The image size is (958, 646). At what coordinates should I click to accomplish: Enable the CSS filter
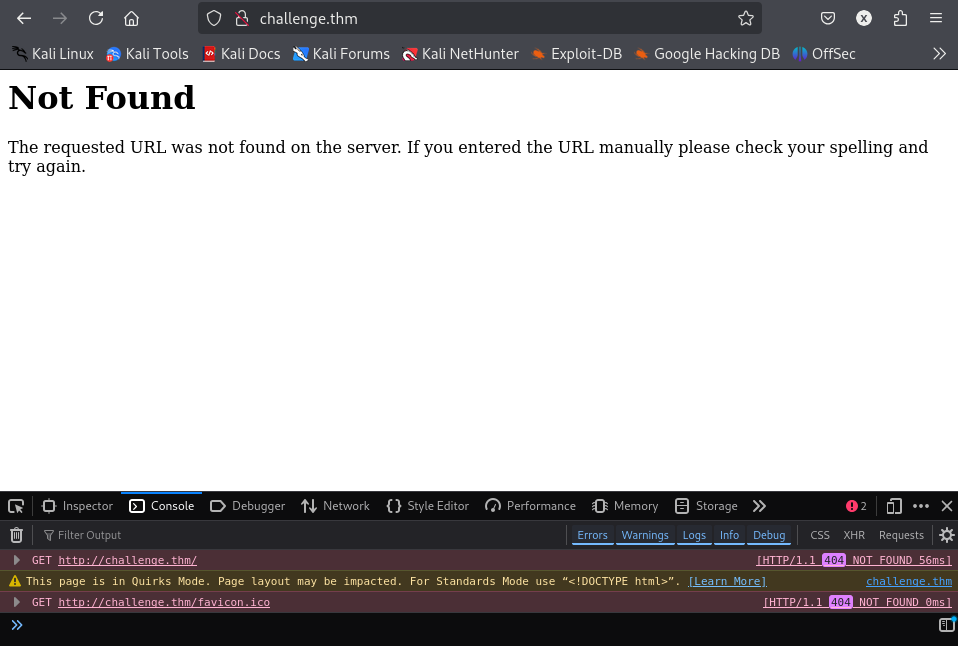point(820,535)
